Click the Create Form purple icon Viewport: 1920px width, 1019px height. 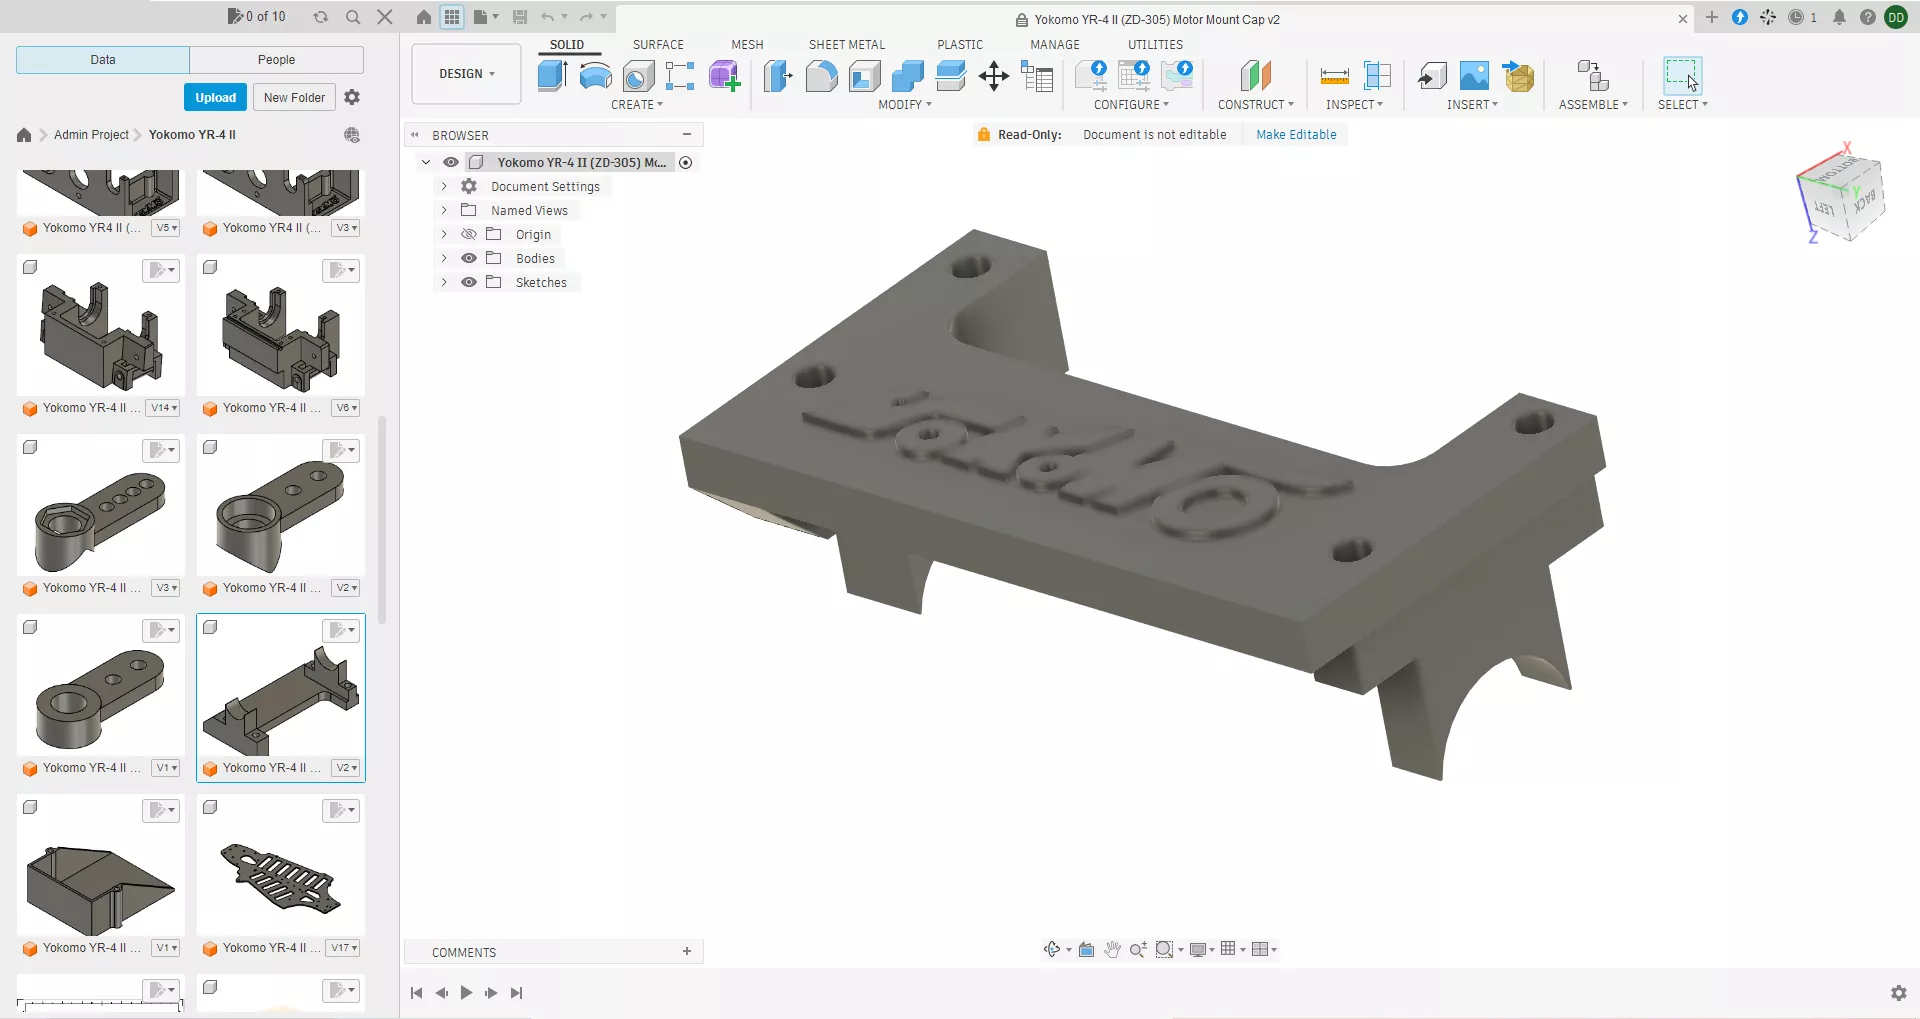[x=724, y=76]
